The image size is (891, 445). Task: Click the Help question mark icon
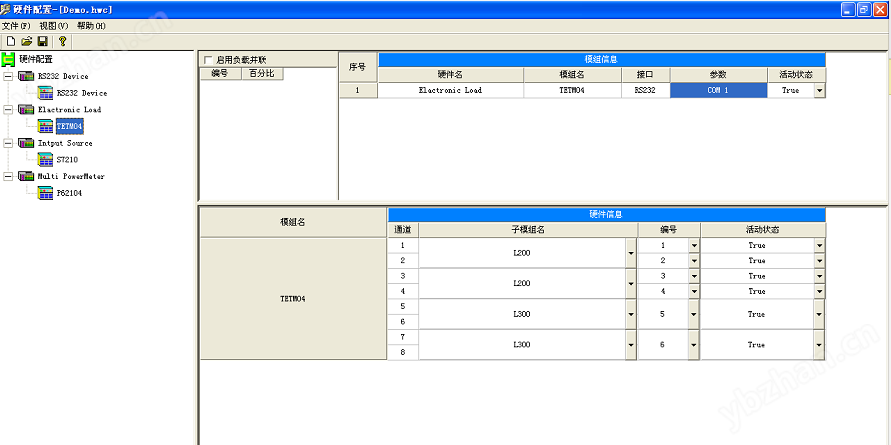click(62, 41)
